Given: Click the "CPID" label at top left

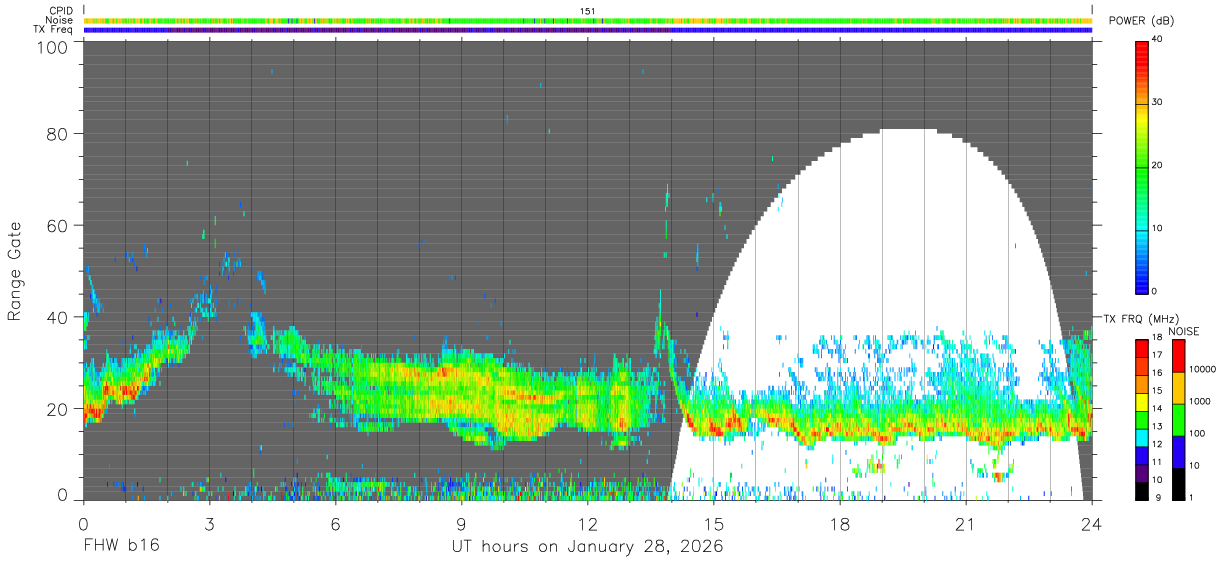Looking at the screenshot, I should coord(61,10).
